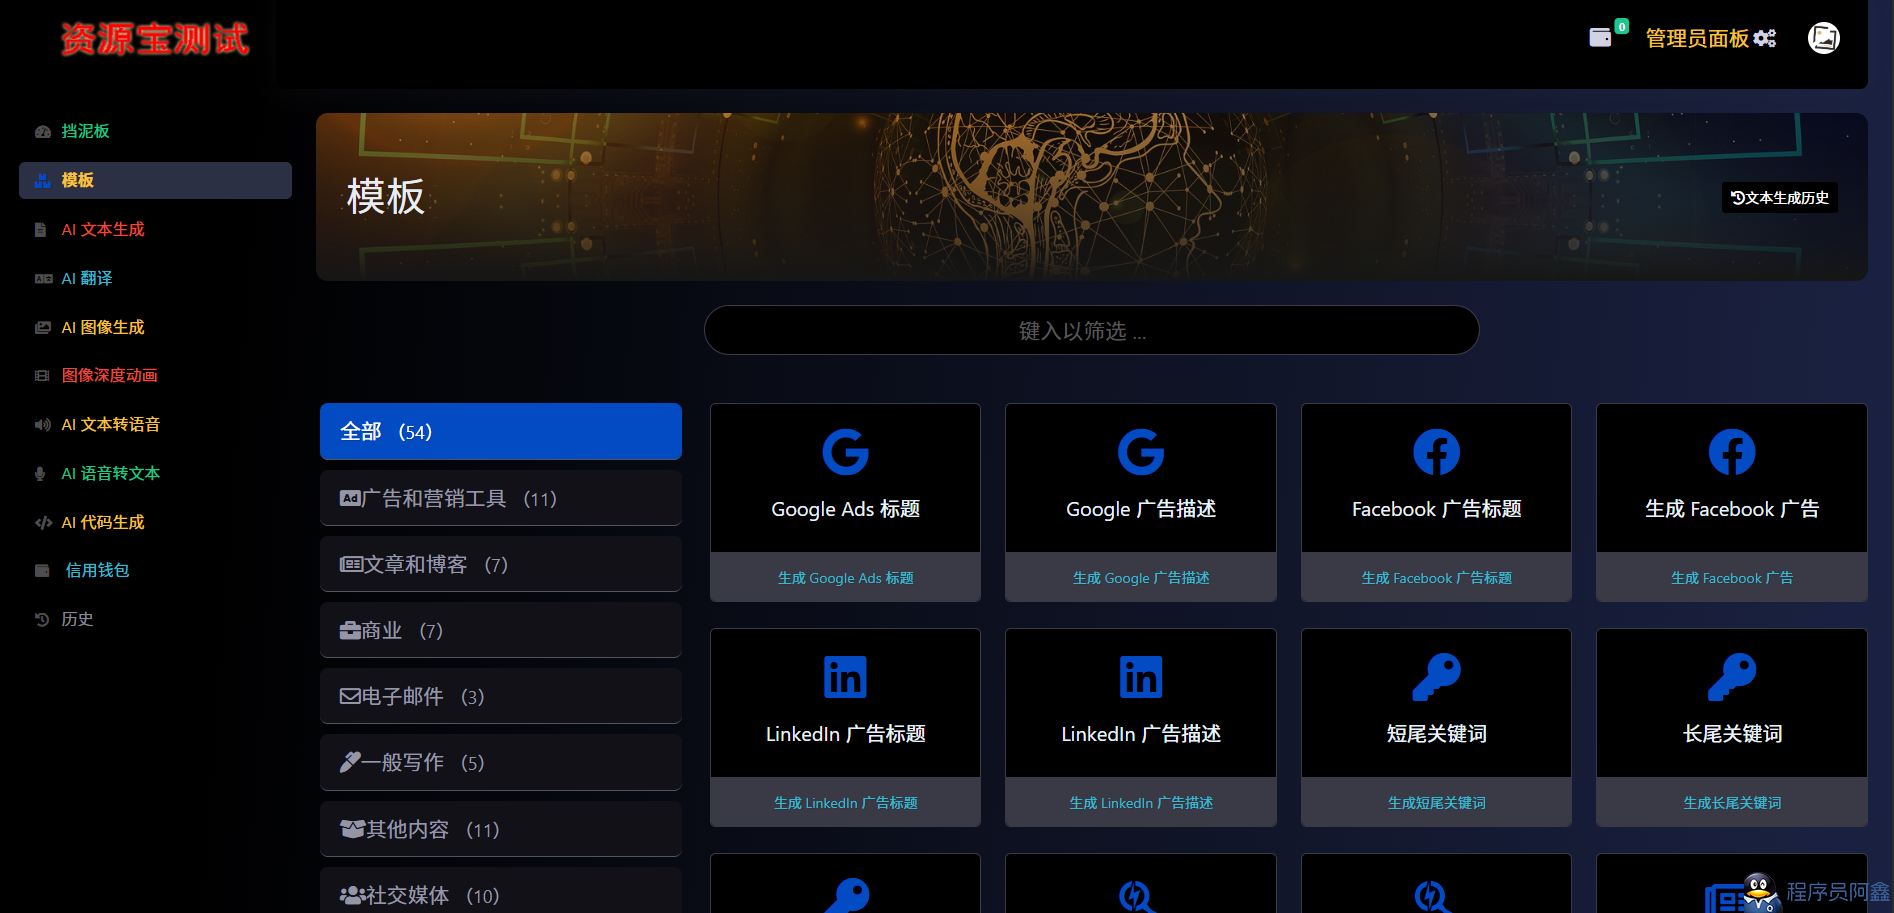This screenshot has width=1894, height=913.
Task: Open the 长尾关键词 card title
Action: [1732, 734]
